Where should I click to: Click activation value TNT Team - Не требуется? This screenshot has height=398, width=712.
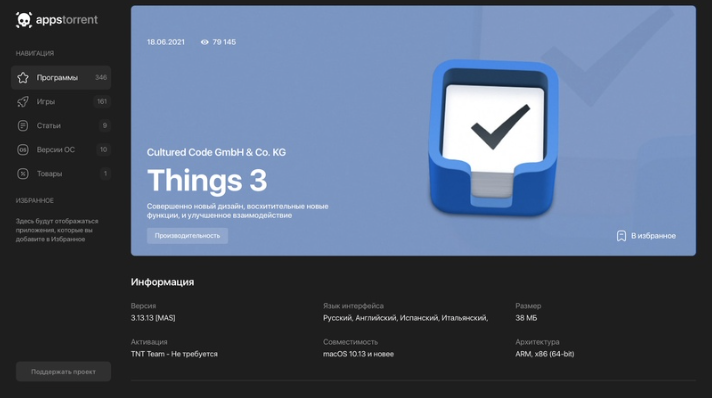tap(174, 354)
